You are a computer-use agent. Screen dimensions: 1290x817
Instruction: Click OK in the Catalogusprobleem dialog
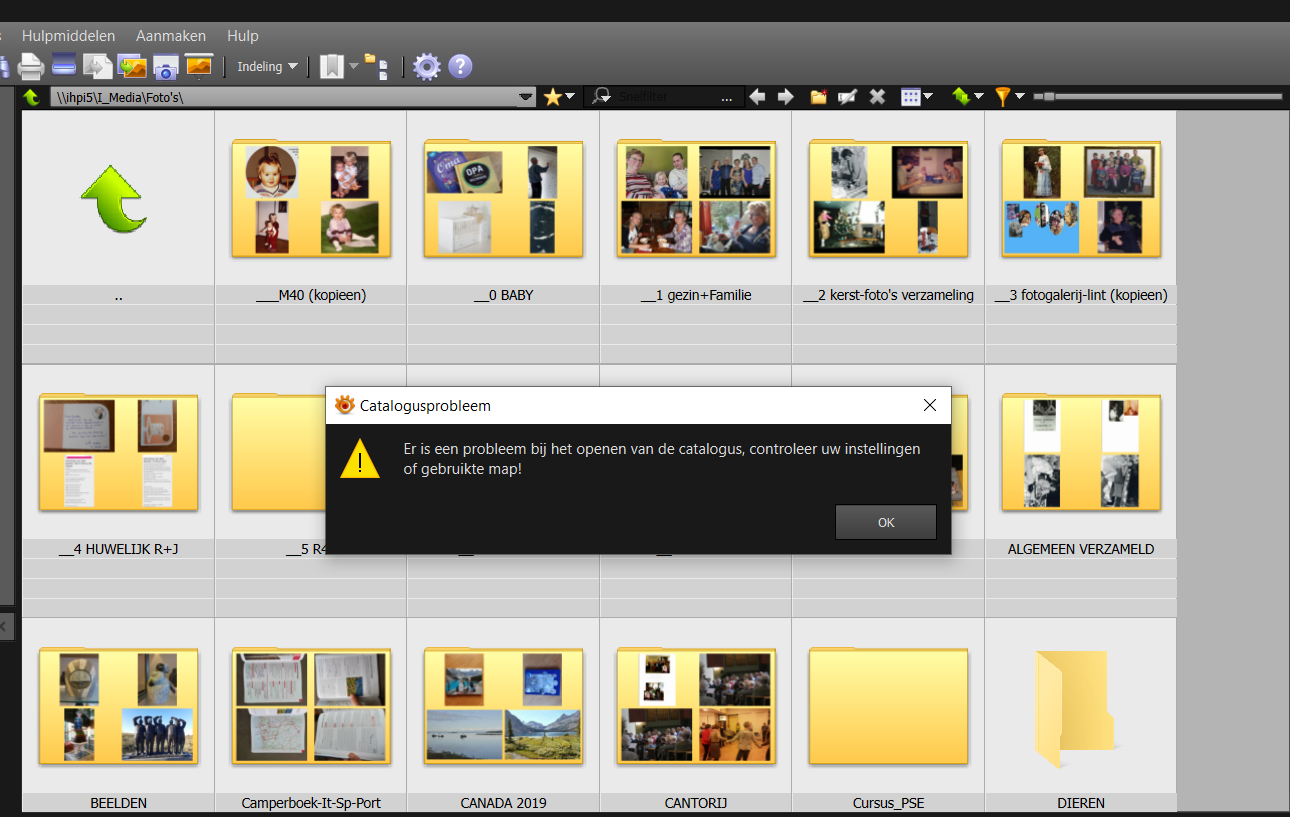click(x=886, y=522)
